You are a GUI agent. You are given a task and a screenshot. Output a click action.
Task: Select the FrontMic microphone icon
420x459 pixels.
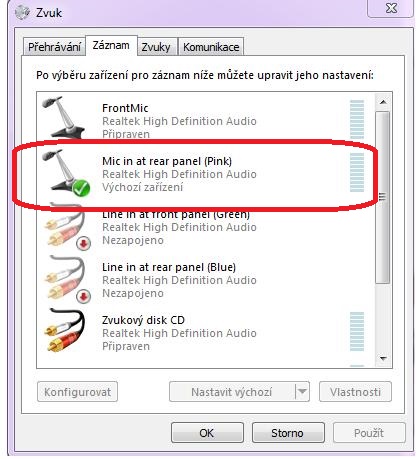64,117
